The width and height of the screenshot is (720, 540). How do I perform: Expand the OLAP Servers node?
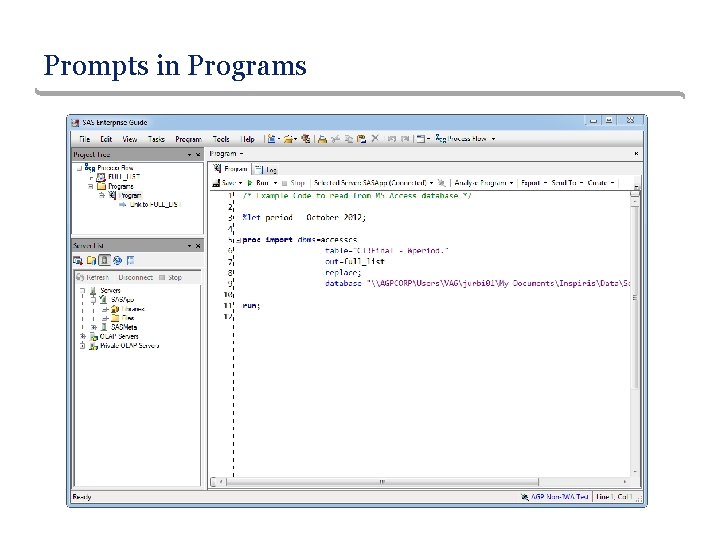coord(83,337)
